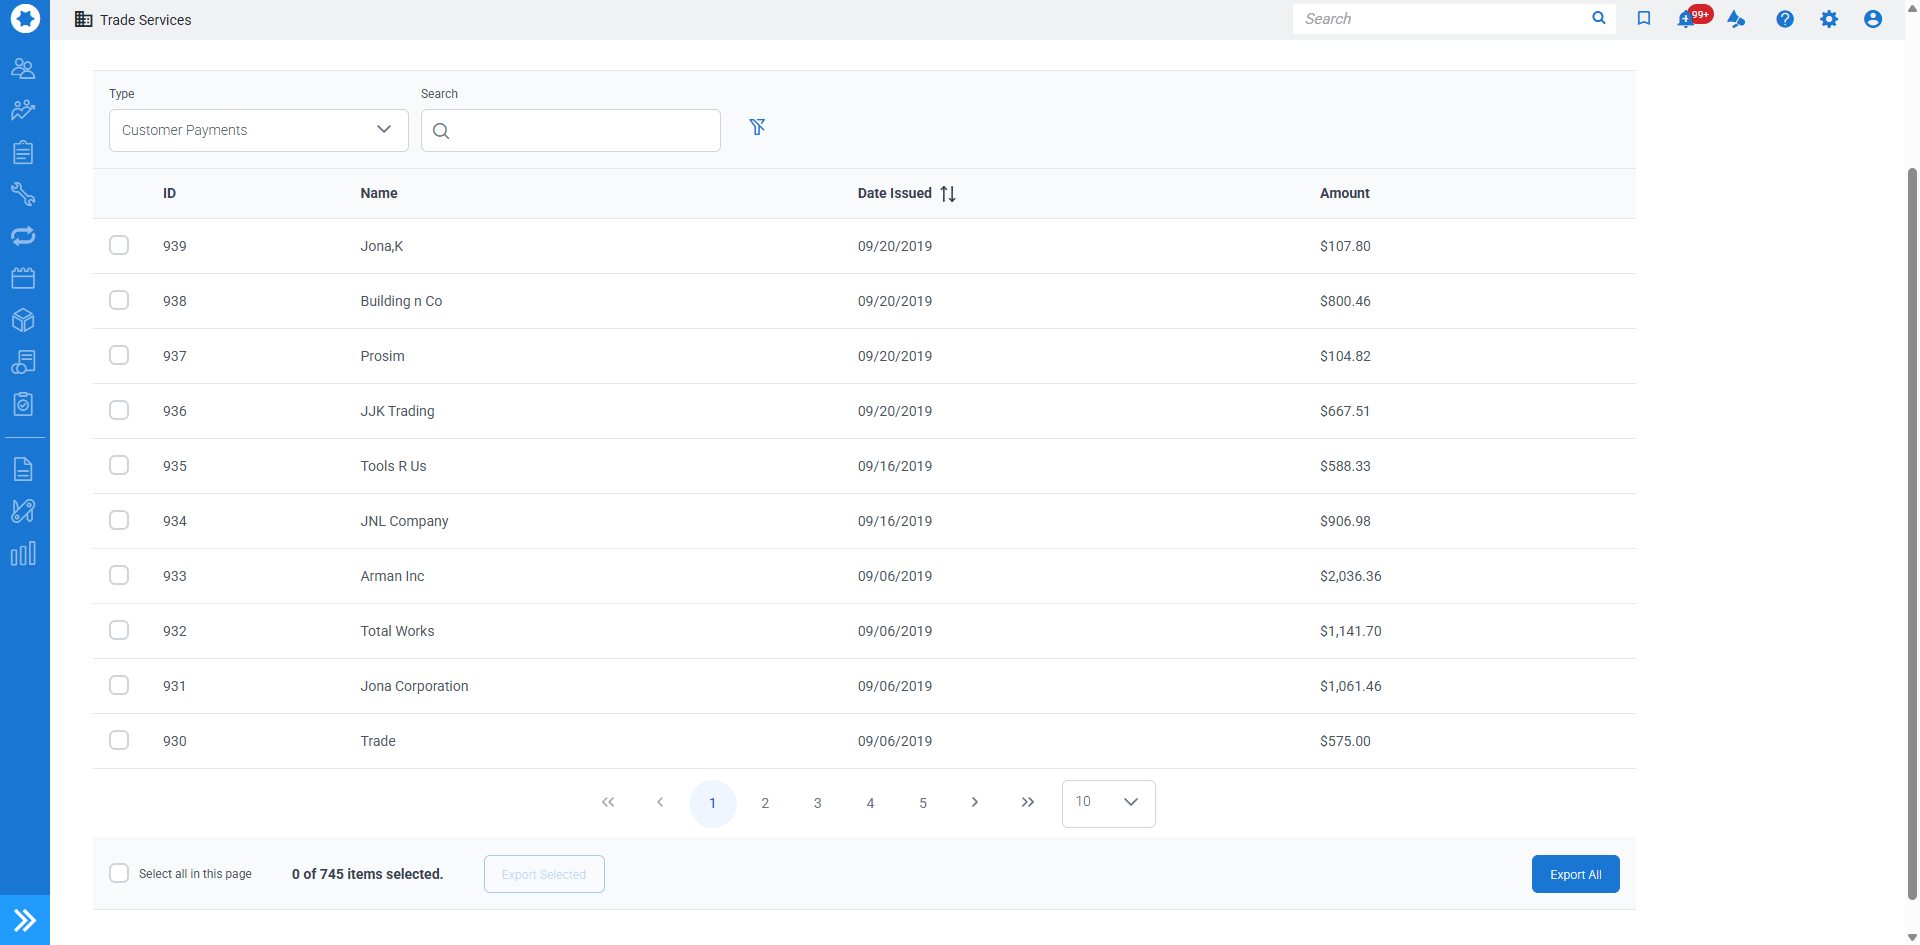Go to page 3 of results
The height and width of the screenshot is (945, 1920).
point(817,802)
